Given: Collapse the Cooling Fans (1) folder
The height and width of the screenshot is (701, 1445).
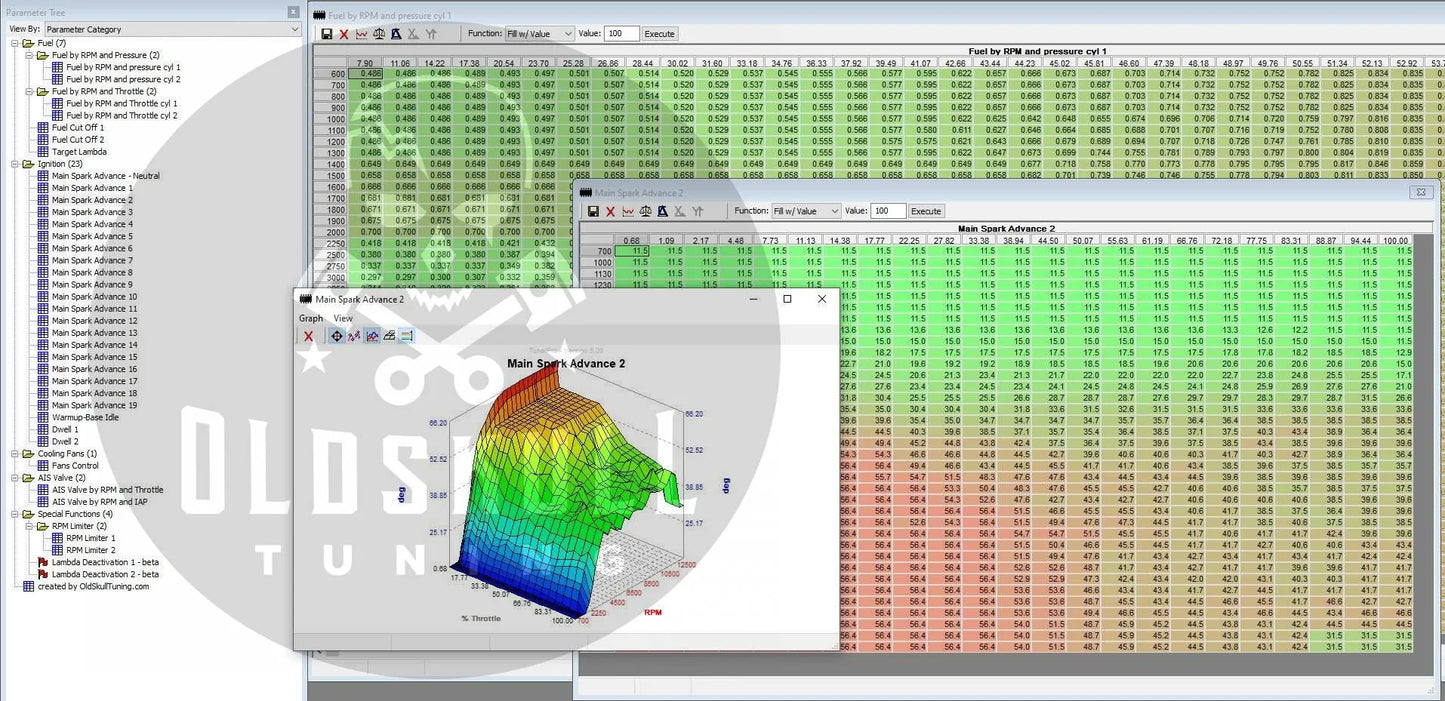Looking at the screenshot, I should (x=15, y=454).
